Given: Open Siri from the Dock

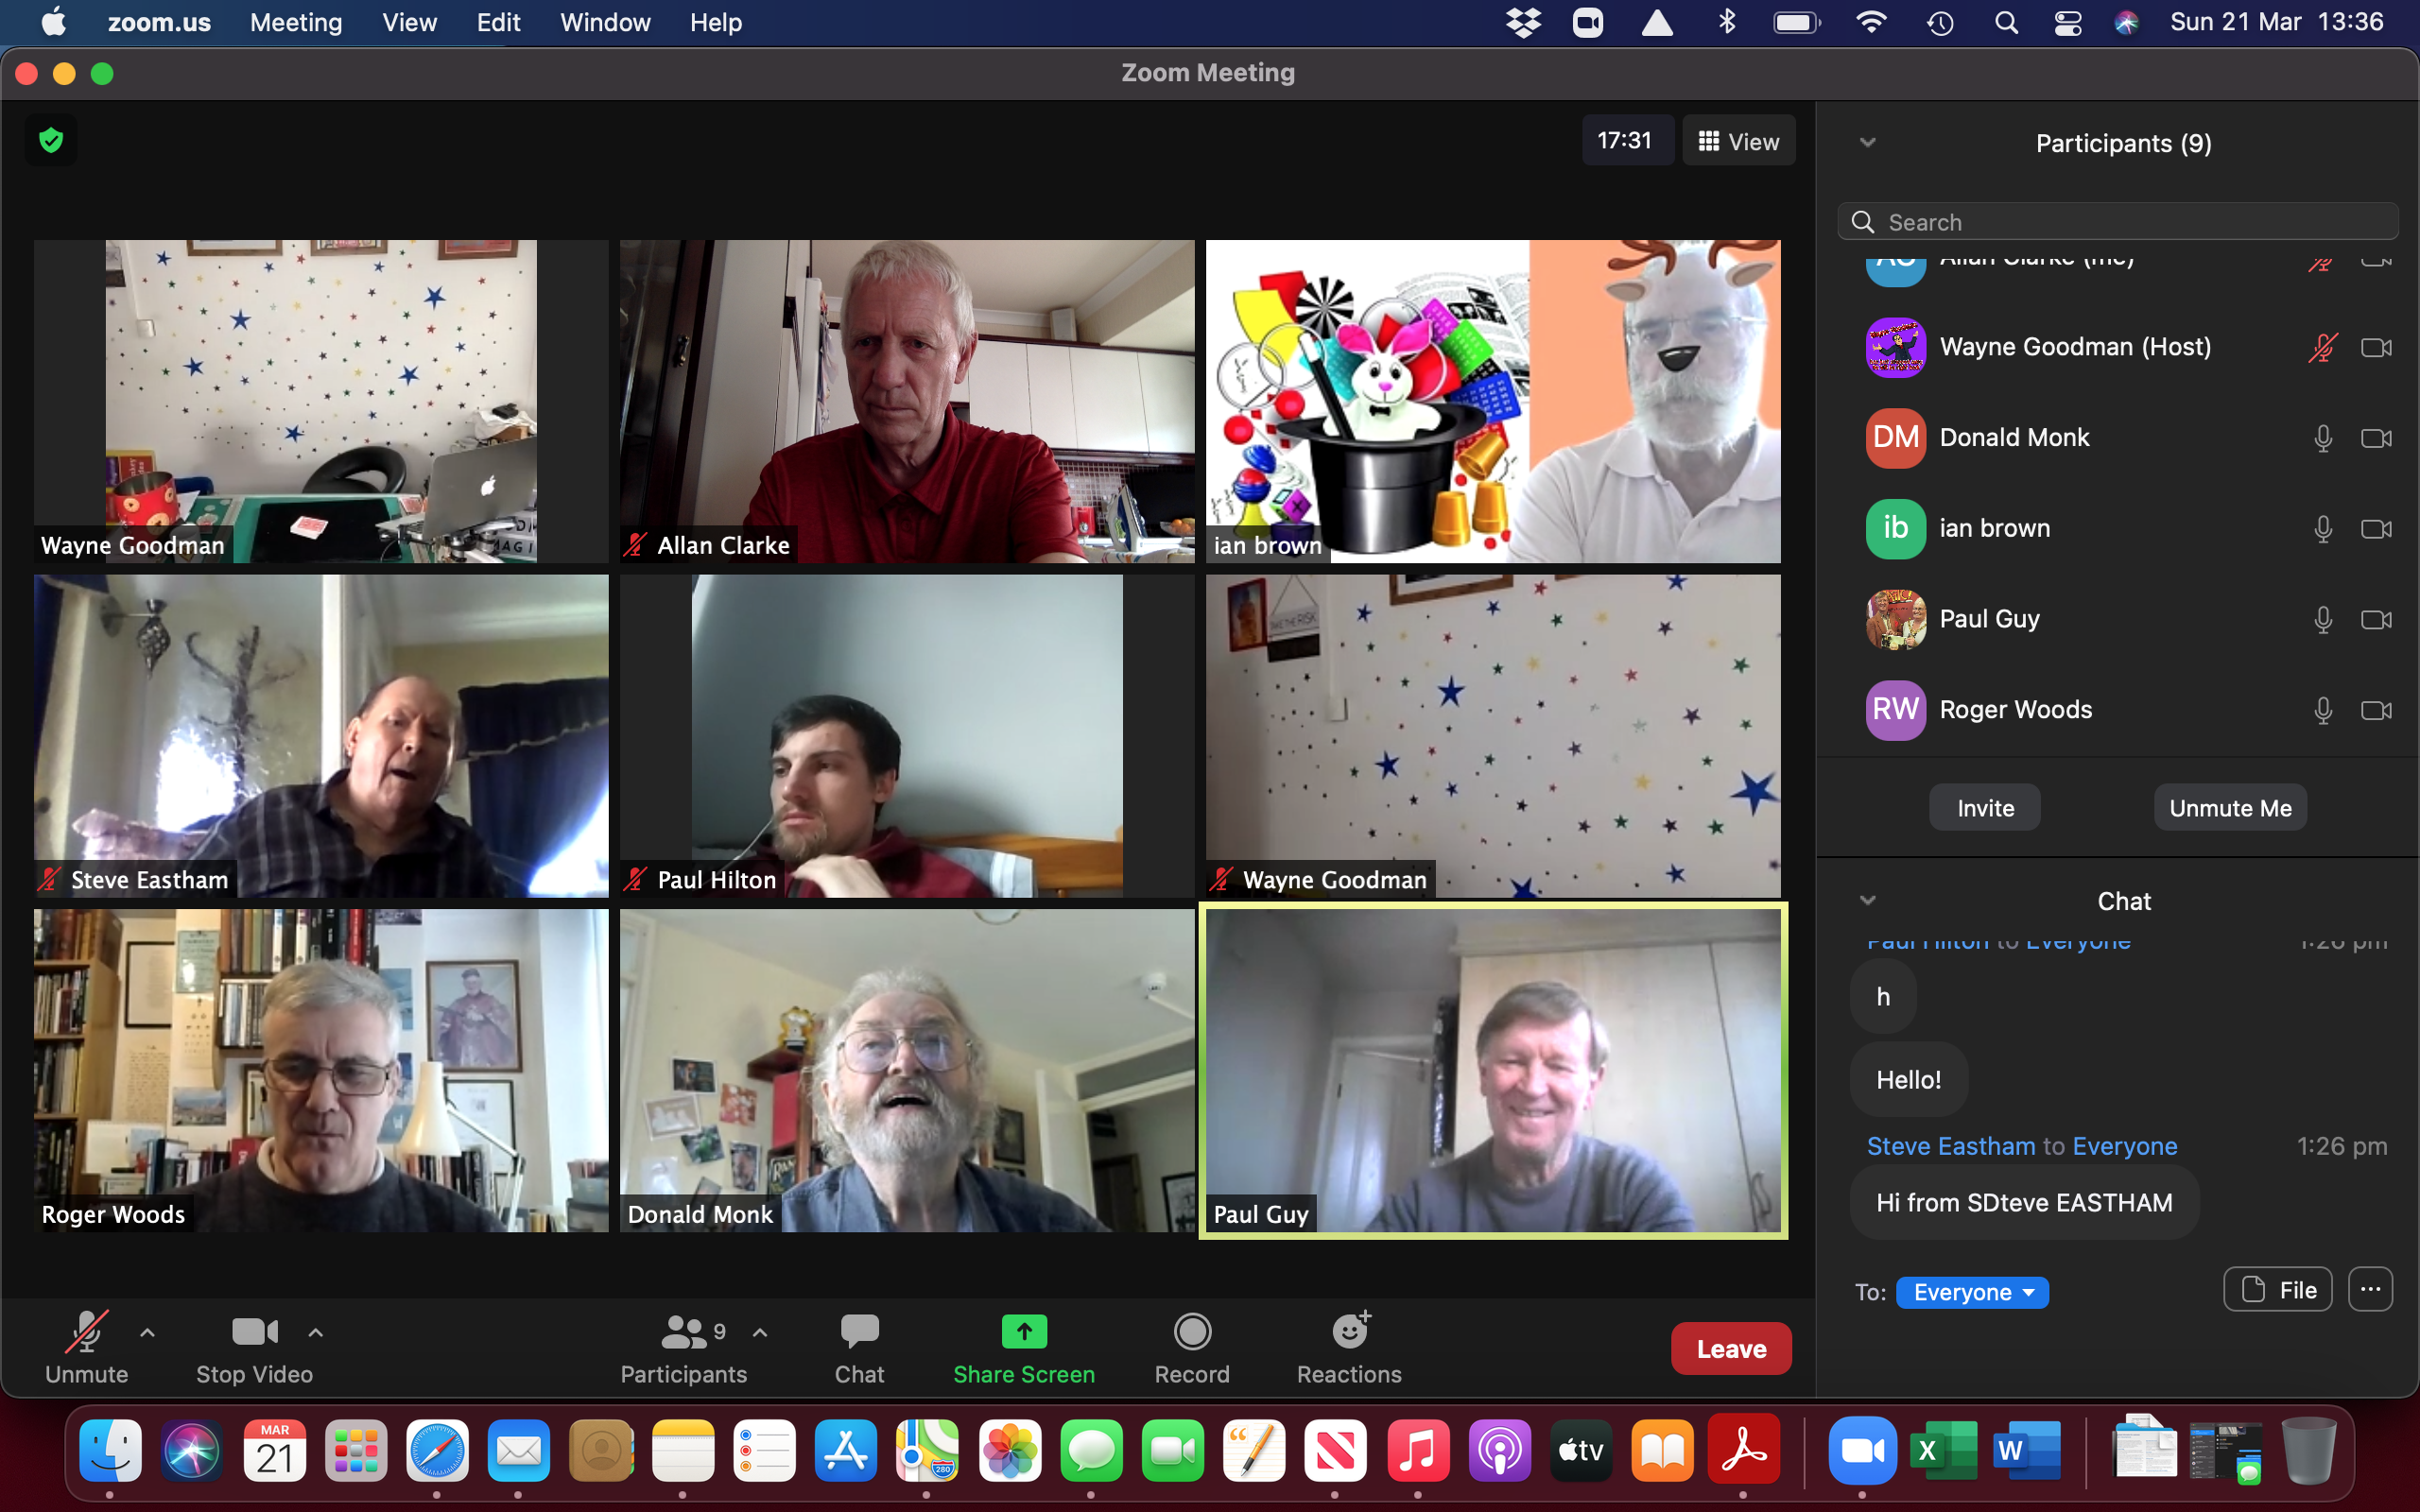Looking at the screenshot, I should [191, 1450].
